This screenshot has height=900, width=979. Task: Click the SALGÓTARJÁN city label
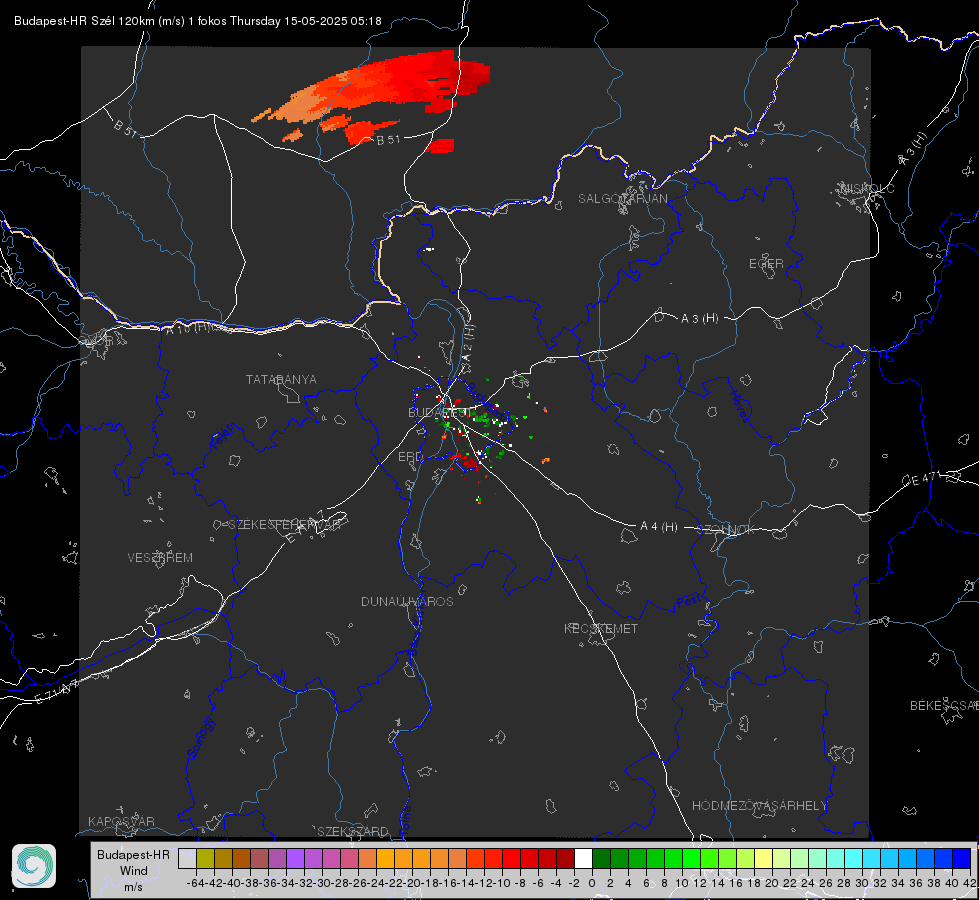point(622,199)
